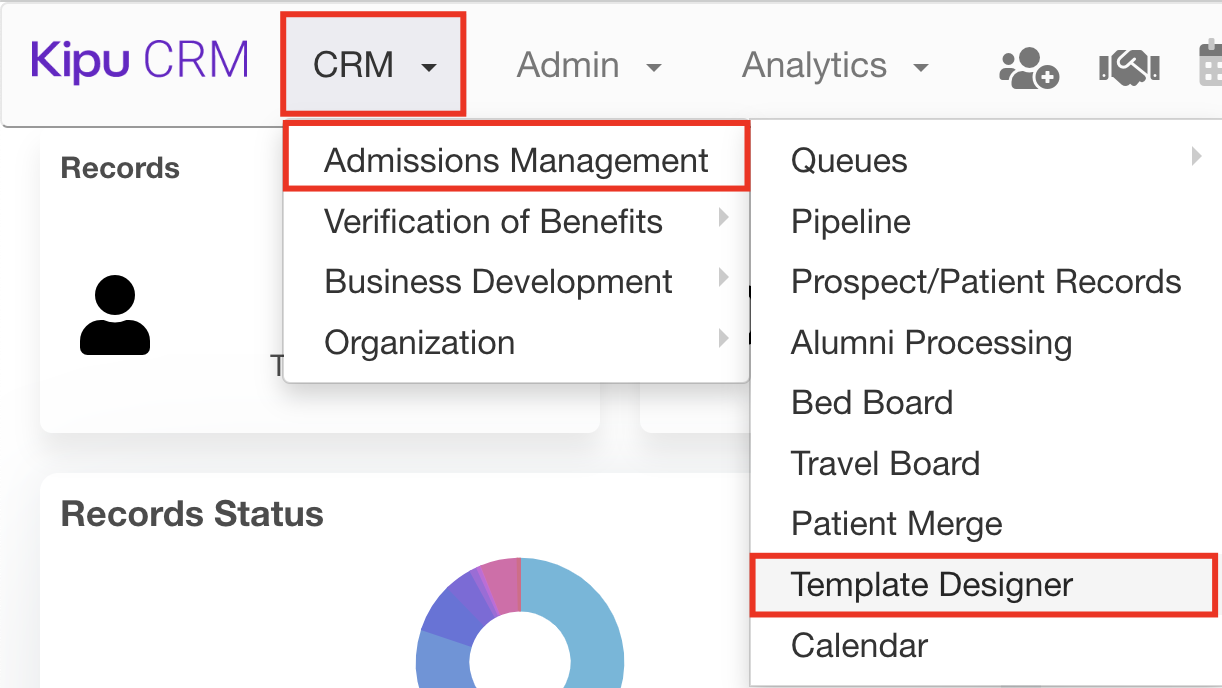1222x688 pixels.
Task: Click the calendar icon at navbar edge
Action: pyautogui.click(x=1210, y=66)
